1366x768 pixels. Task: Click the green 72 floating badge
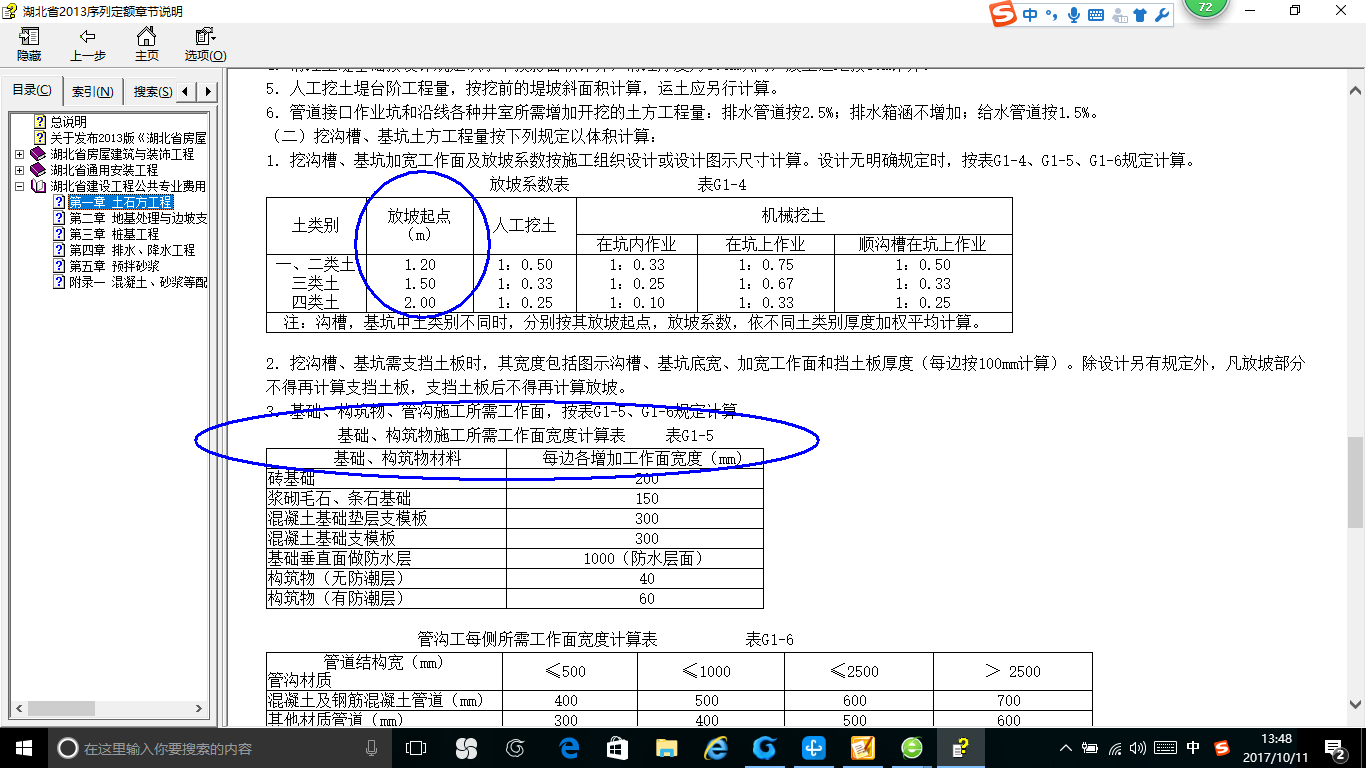pyautogui.click(x=1205, y=7)
